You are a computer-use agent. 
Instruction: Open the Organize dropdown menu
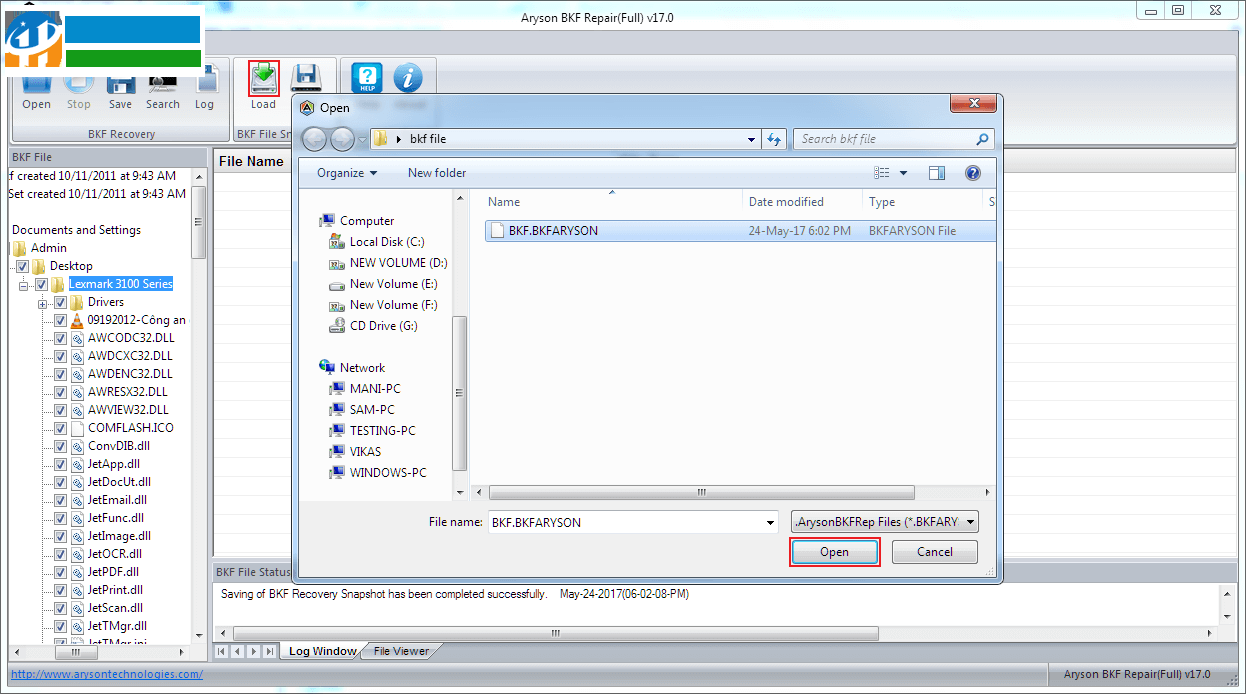pos(344,172)
